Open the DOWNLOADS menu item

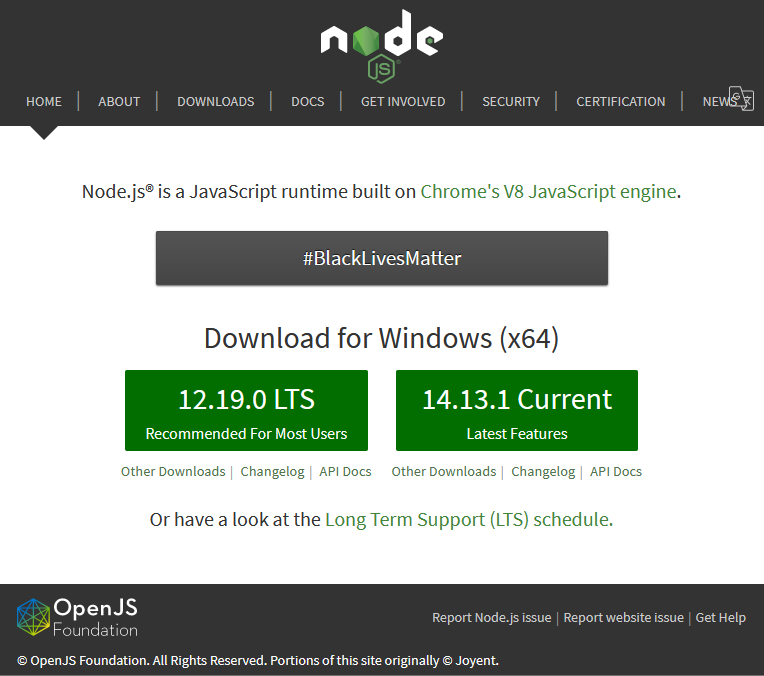[x=215, y=101]
